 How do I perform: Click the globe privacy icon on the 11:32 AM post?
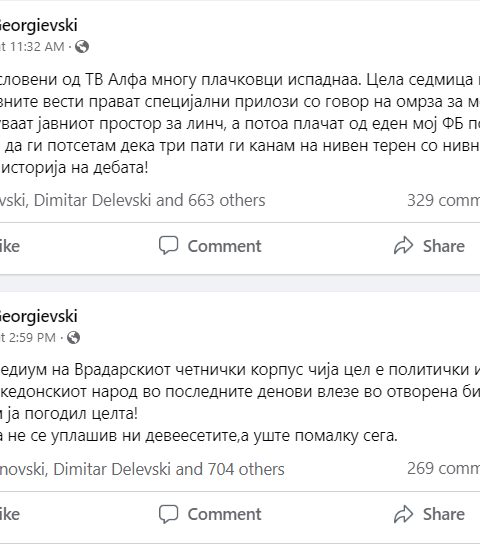click(82, 46)
